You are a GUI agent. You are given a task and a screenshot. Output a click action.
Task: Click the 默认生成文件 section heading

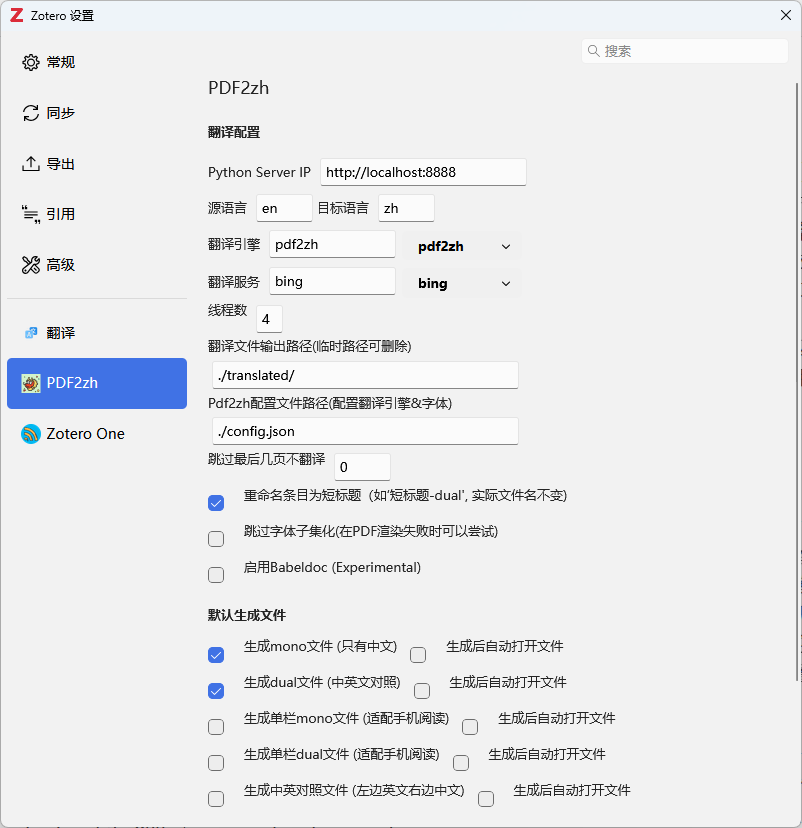pos(247,615)
